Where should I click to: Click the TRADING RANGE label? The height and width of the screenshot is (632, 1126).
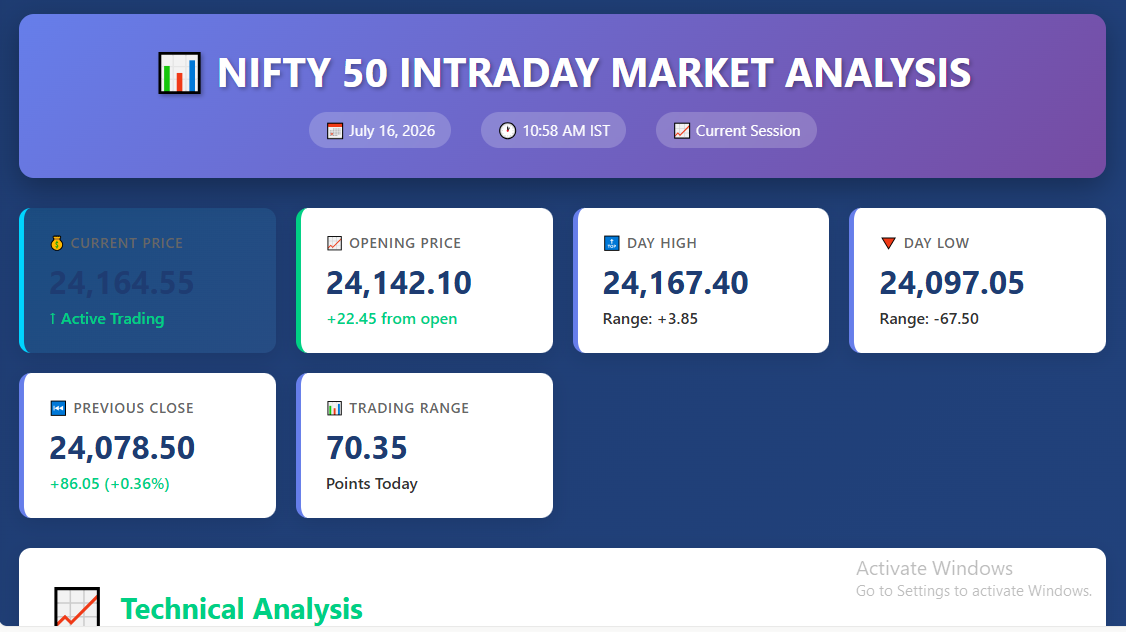[x=409, y=408]
